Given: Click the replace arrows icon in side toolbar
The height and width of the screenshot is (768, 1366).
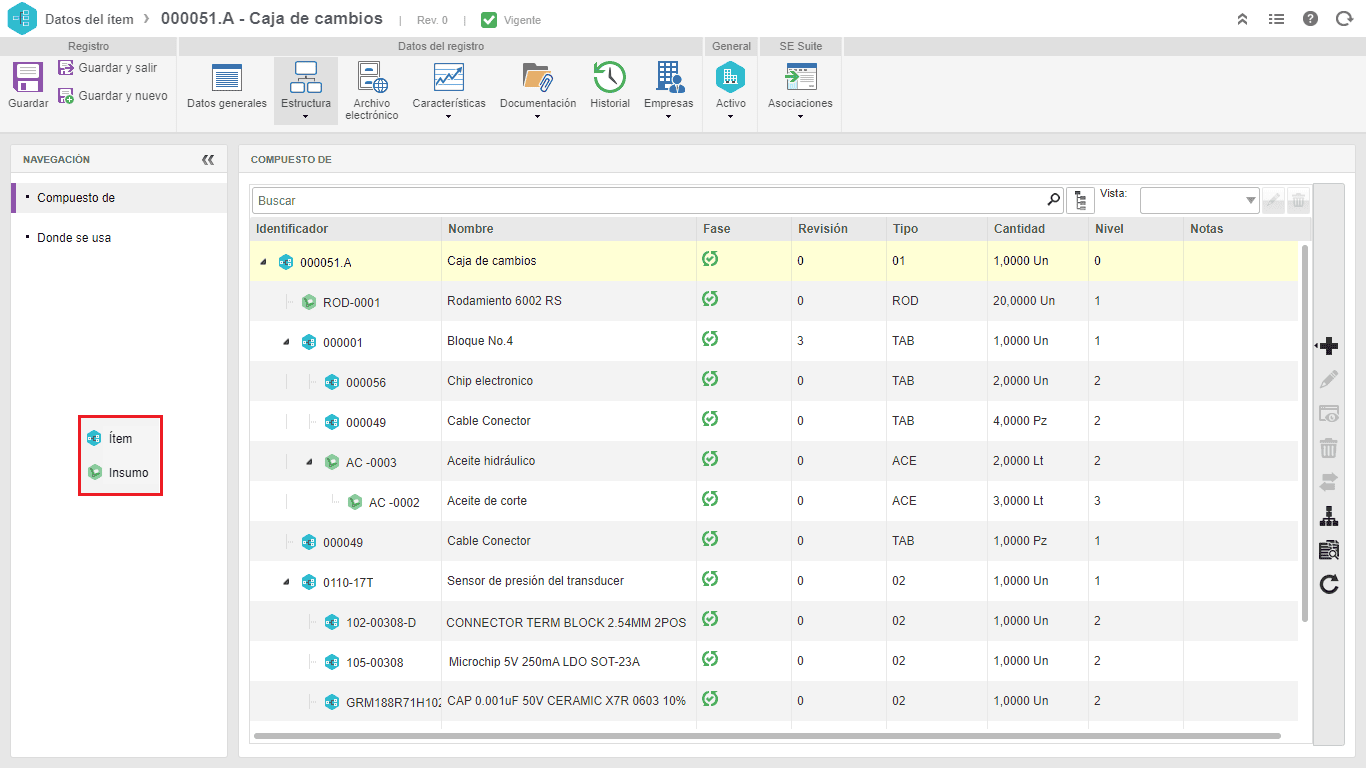Looking at the screenshot, I should [1329, 482].
